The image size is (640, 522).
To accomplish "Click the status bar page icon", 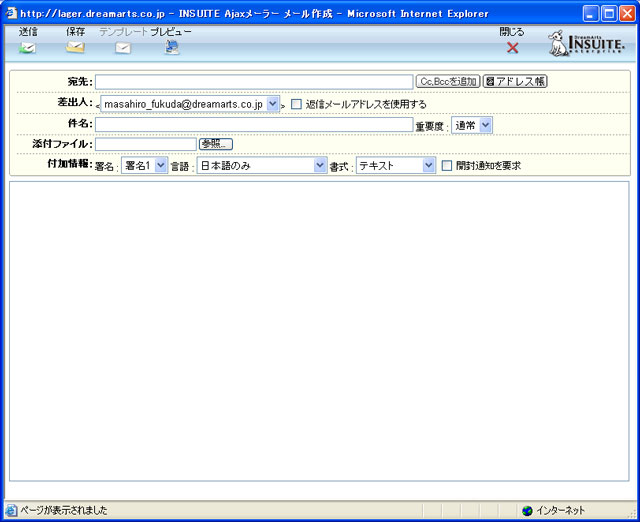I will 11,510.
